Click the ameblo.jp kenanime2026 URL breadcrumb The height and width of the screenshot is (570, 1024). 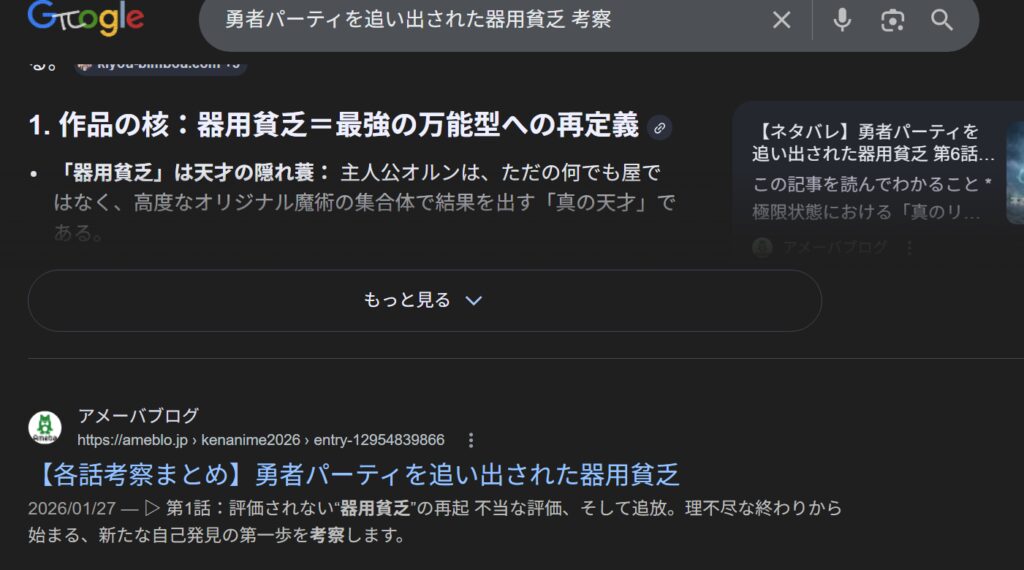pos(261,440)
